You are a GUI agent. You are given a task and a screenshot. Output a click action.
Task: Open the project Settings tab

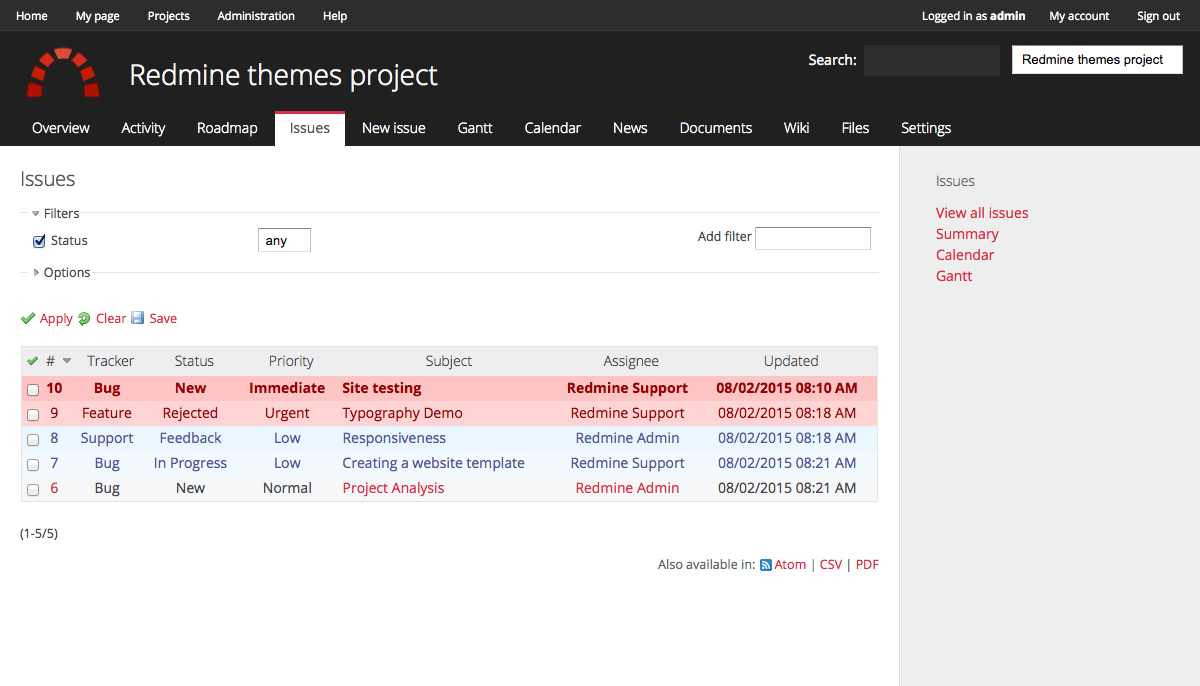(926, 128)
